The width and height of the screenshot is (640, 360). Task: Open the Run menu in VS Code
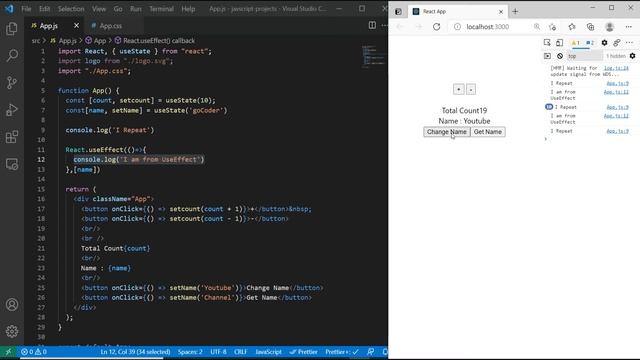point(136,9)
